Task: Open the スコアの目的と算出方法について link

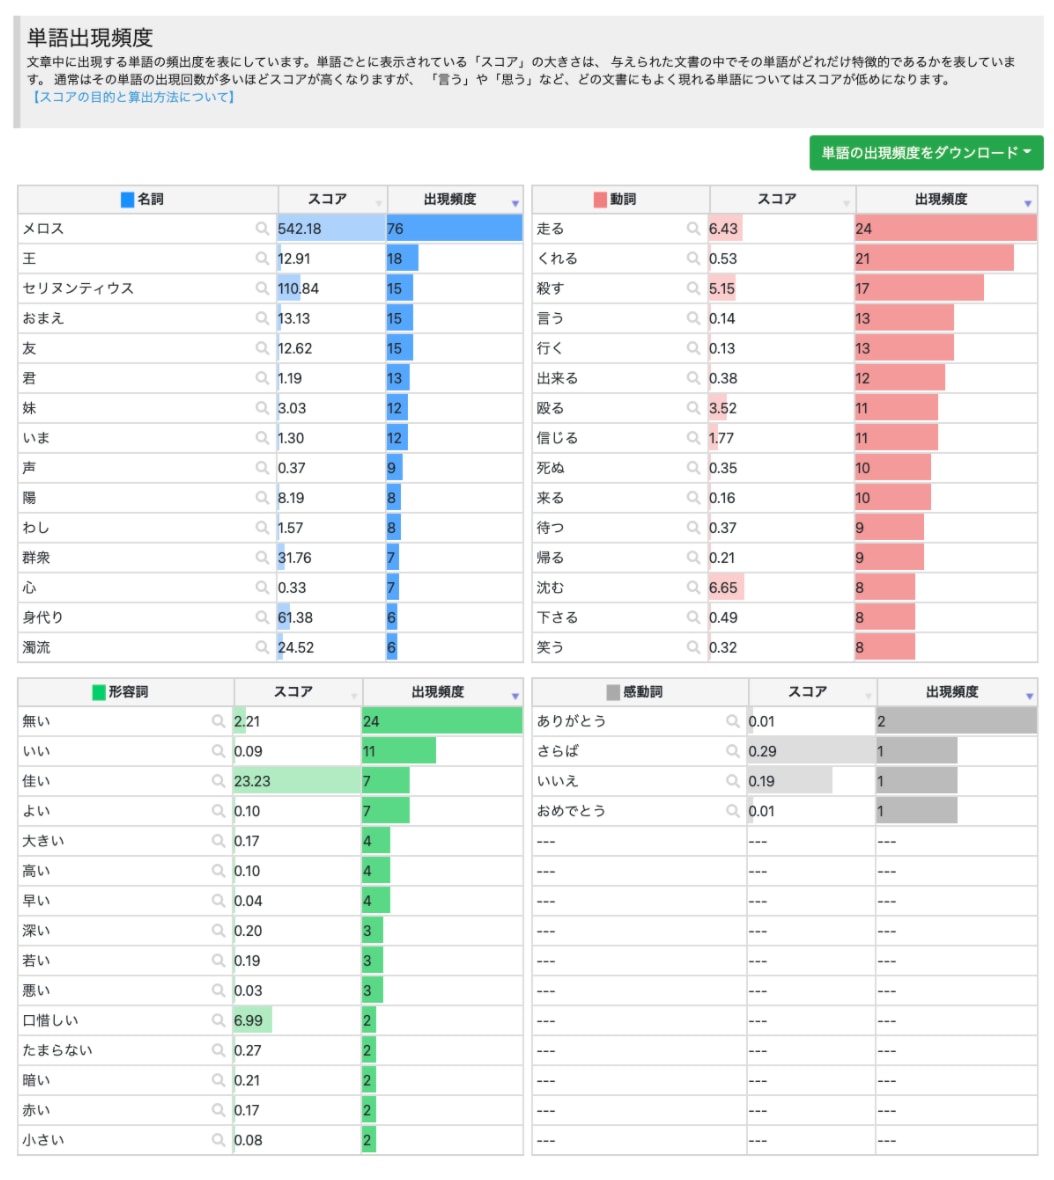Action: [x=133, y=98]
